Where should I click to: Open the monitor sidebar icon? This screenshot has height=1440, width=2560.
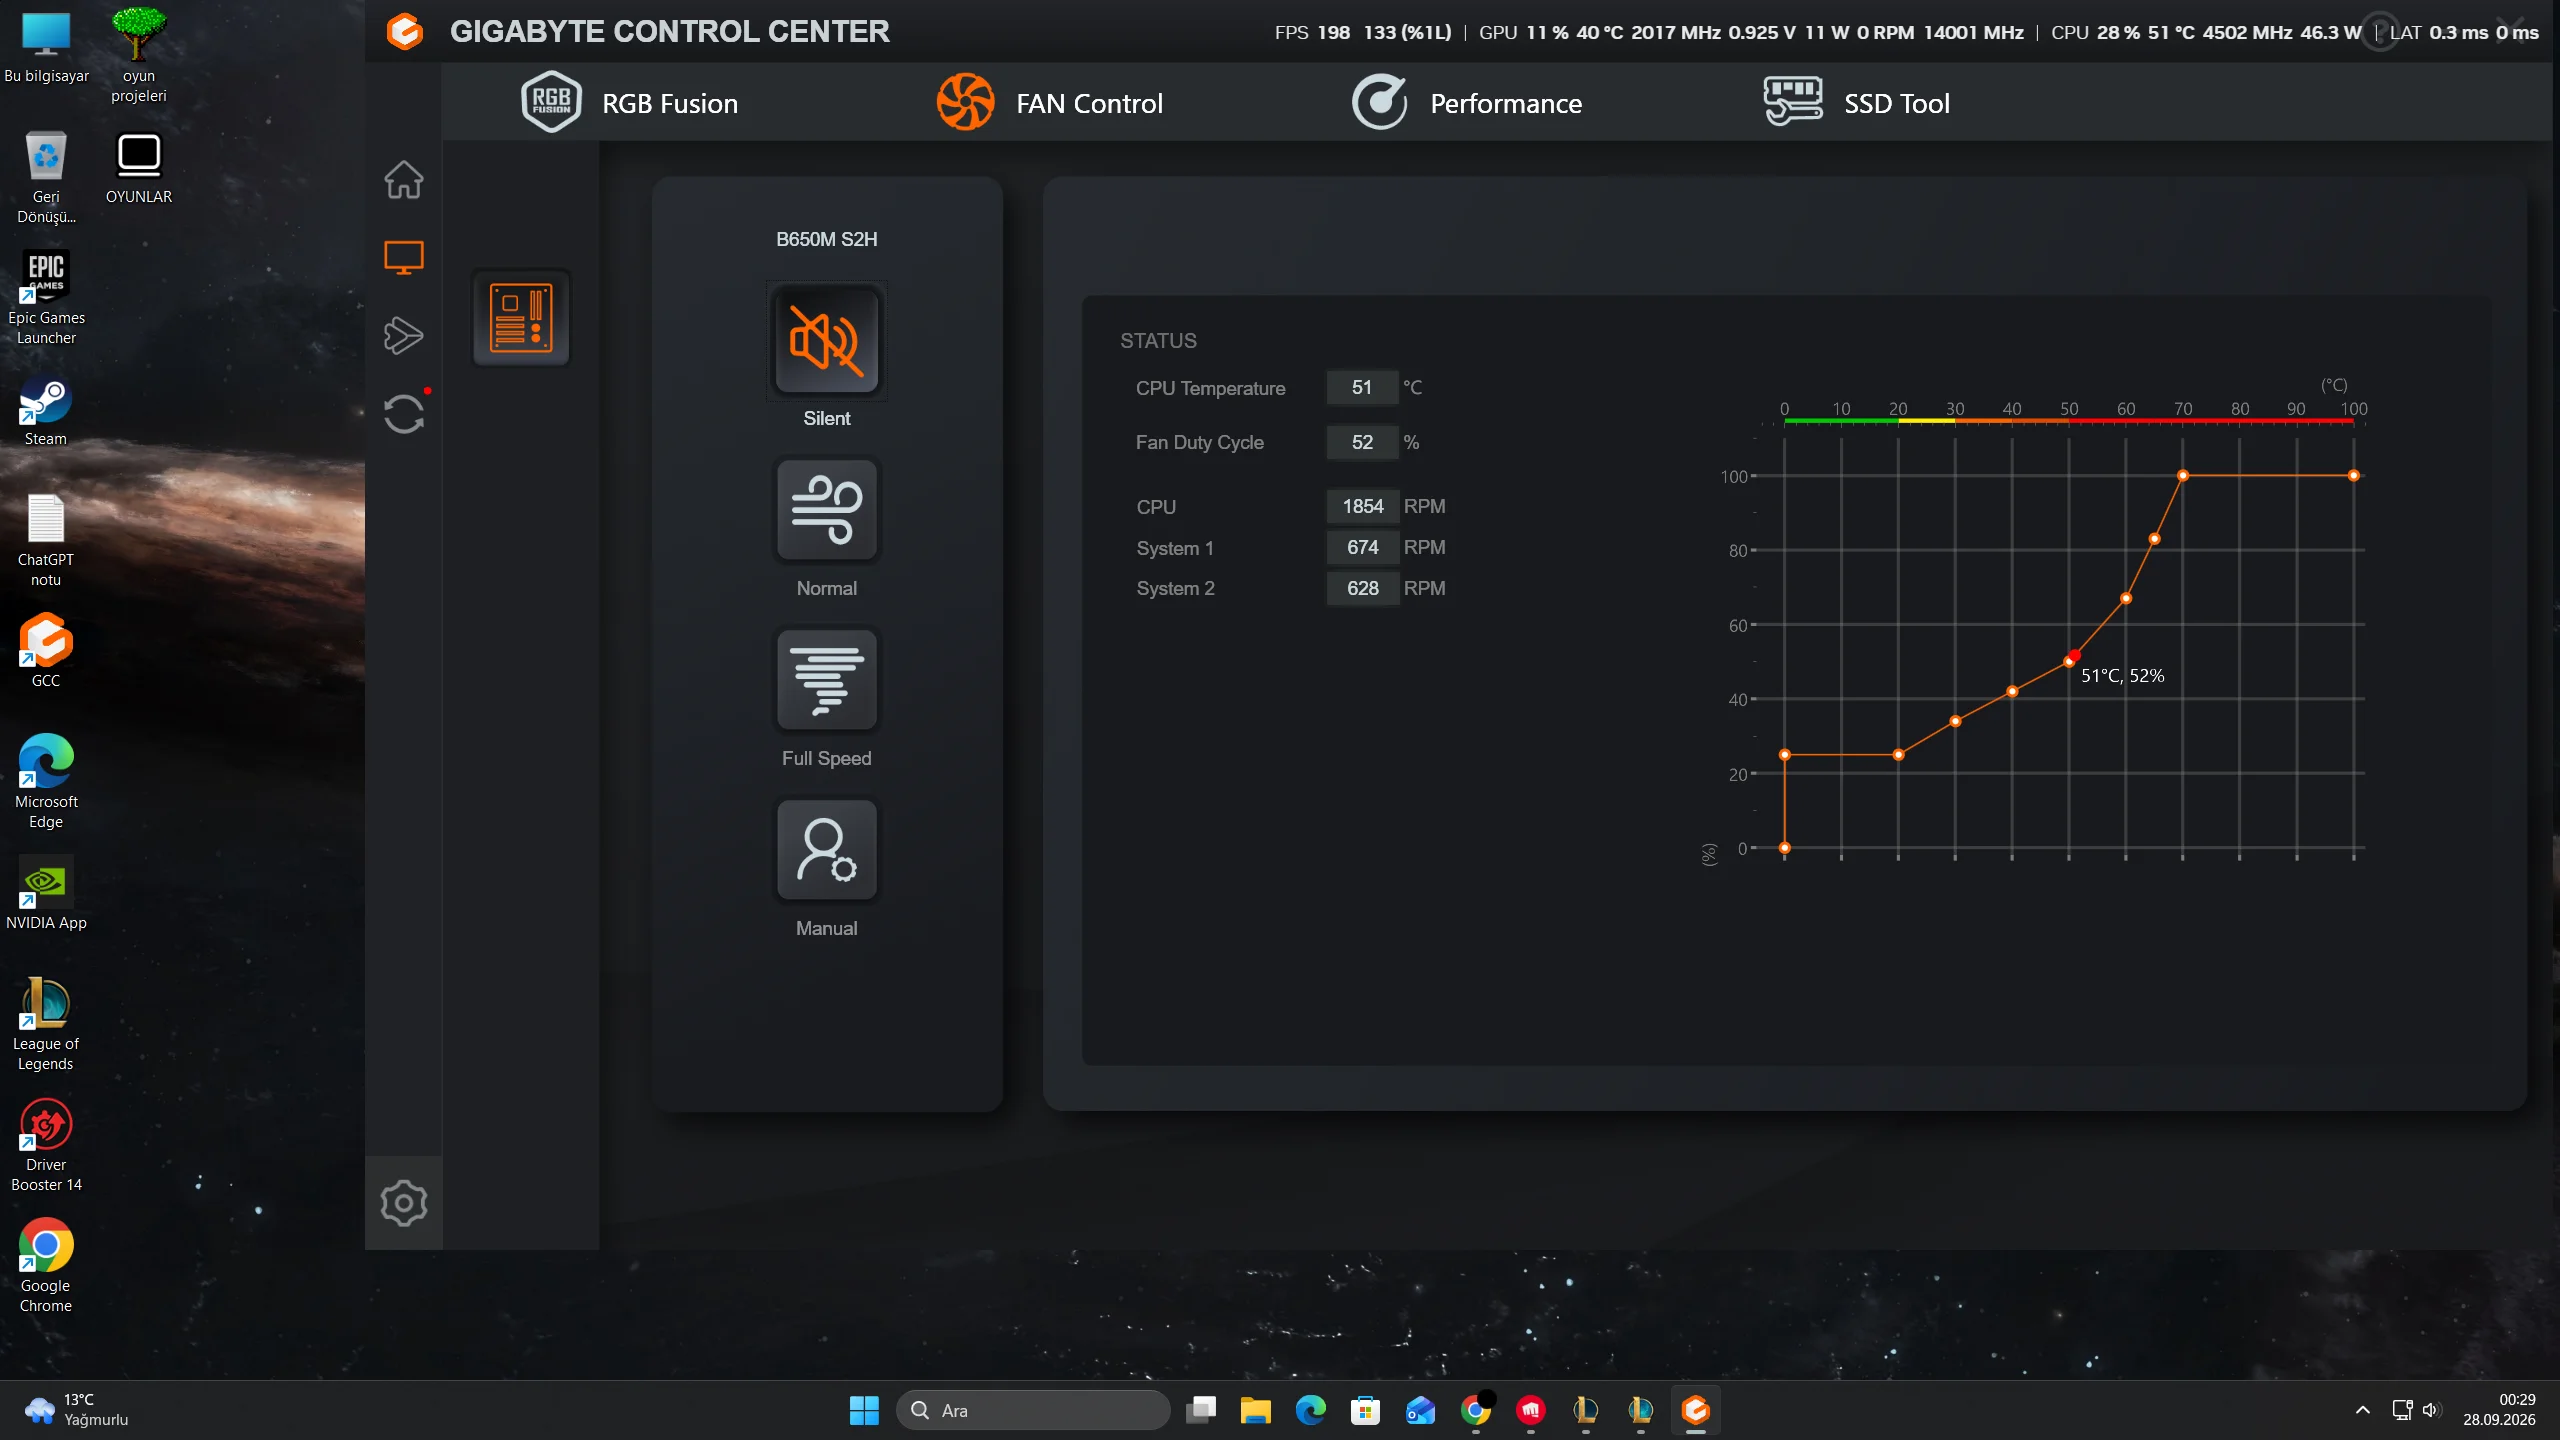coord(404,258)
